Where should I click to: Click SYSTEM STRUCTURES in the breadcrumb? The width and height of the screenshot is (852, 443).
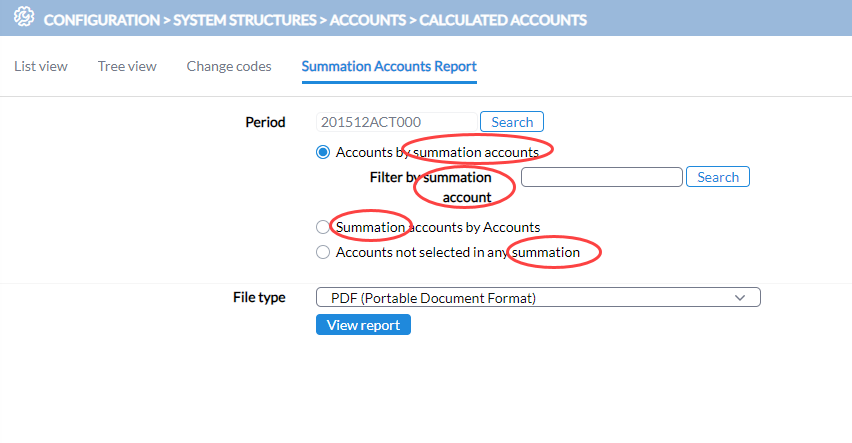245,20
